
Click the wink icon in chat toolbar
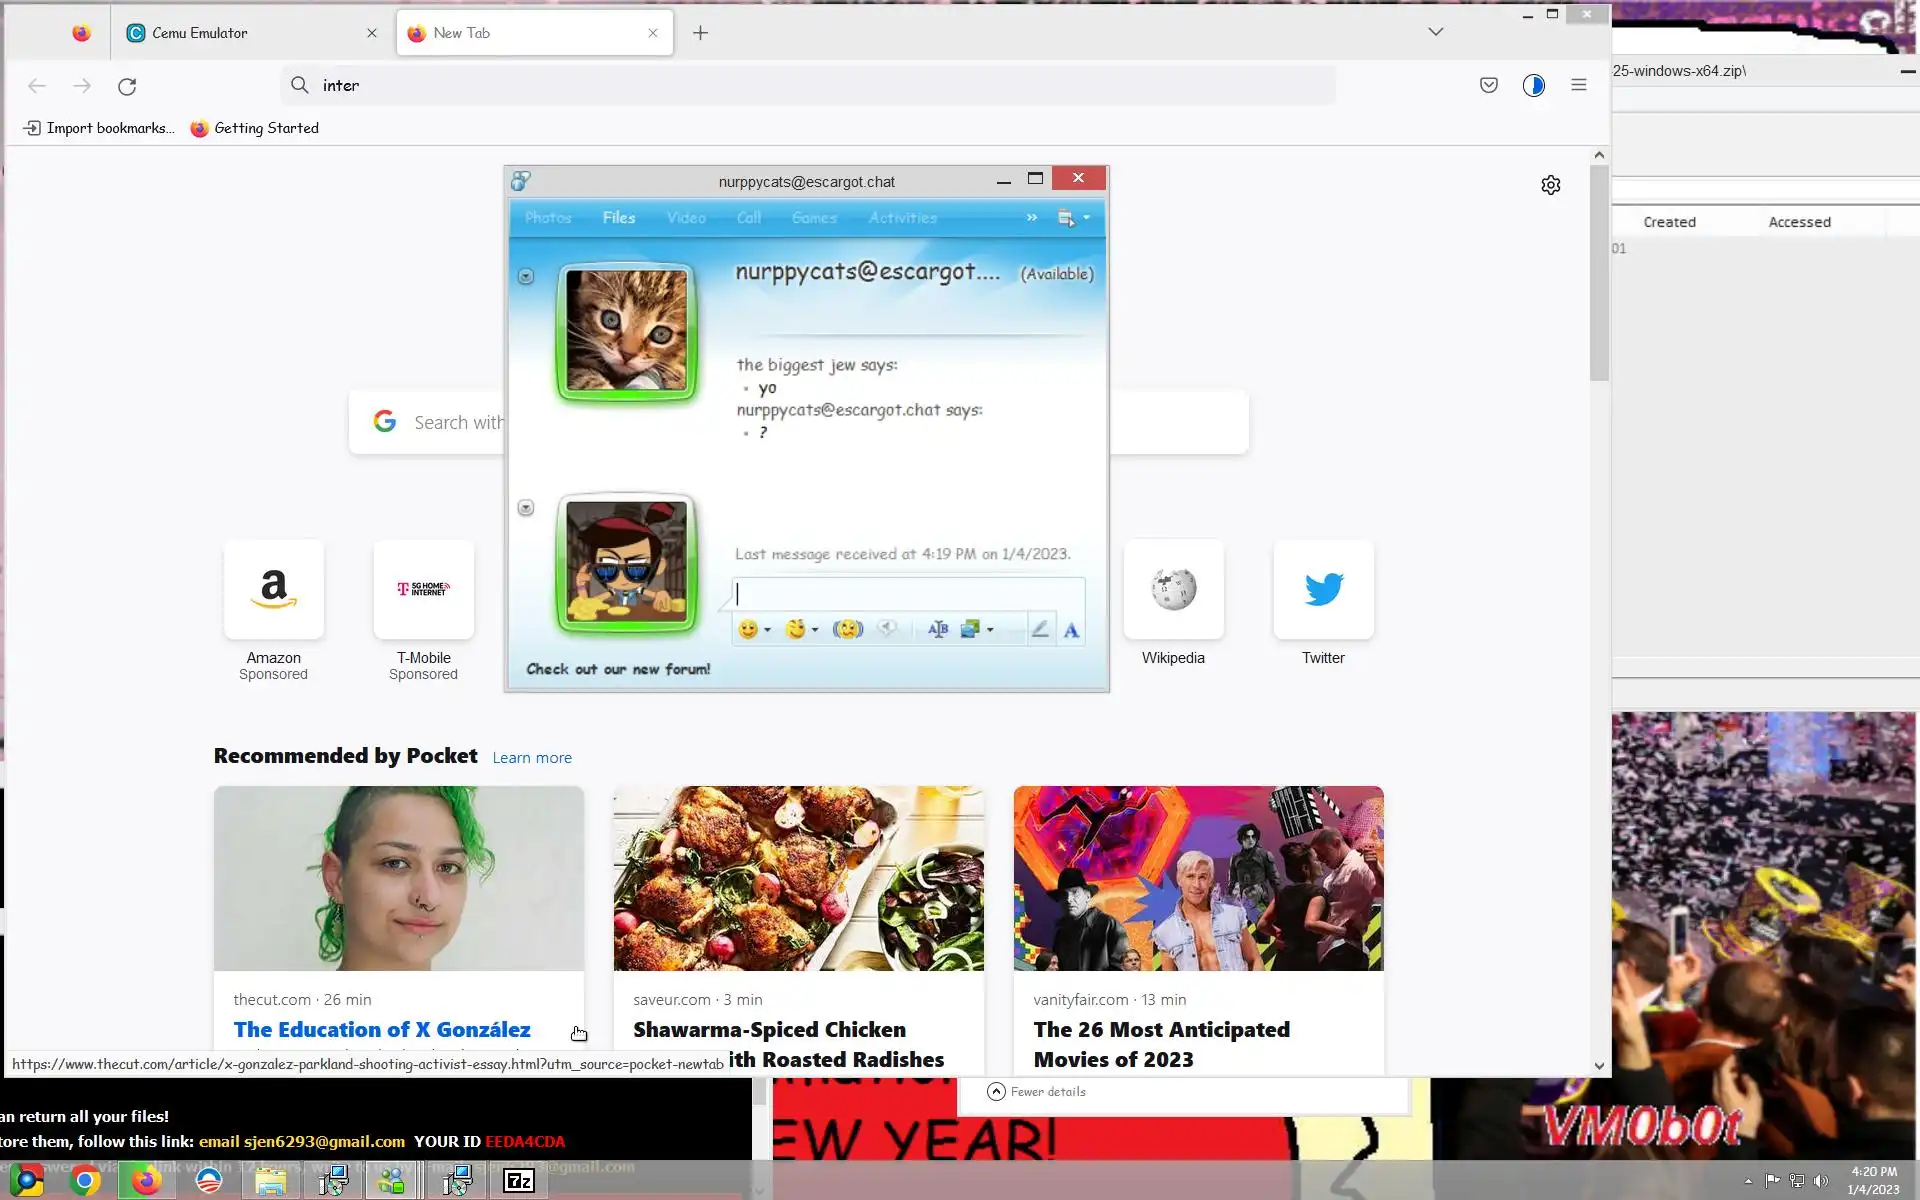click(795, 629)
